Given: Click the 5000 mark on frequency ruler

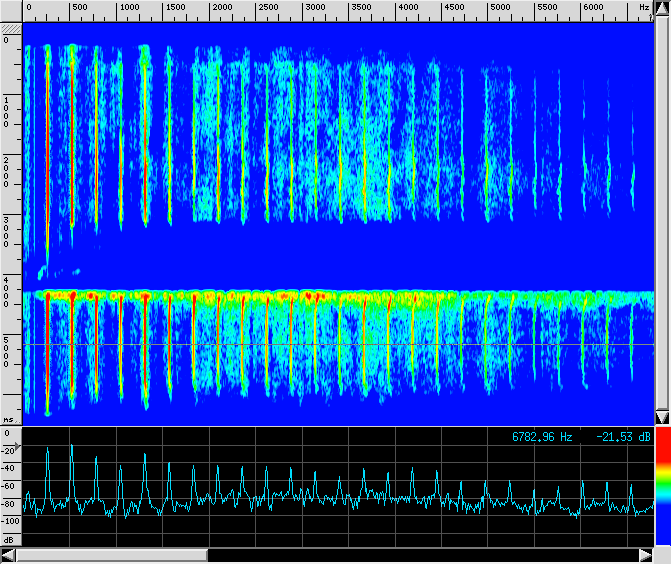Looking at the screenshot, I should (x=499, y=7).
